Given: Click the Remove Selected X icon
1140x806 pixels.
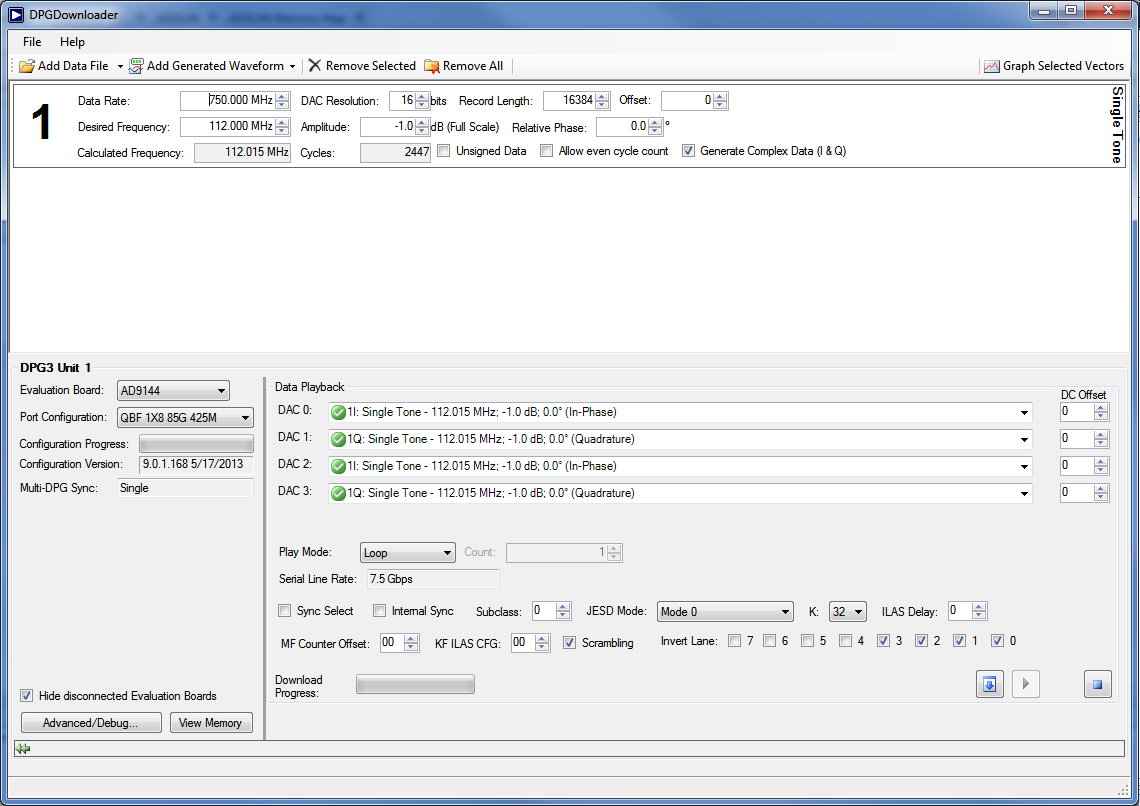Looking at the screenshot, I should point(315,66).
